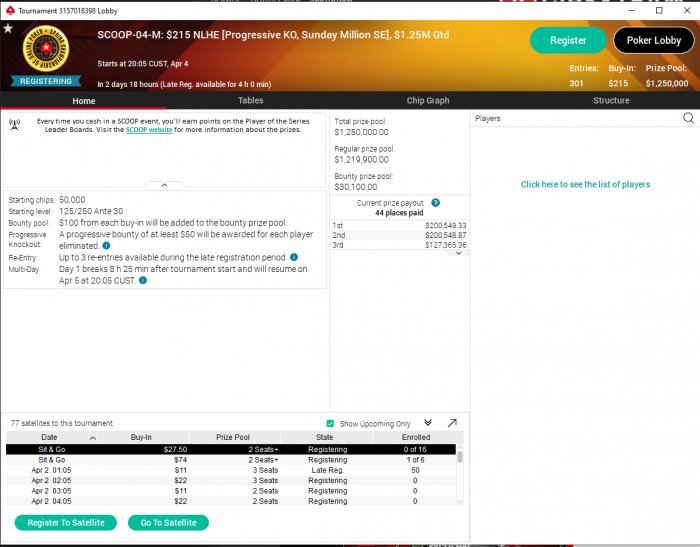
Task: Click the 3rd place payout row
Action: [400, 245]
